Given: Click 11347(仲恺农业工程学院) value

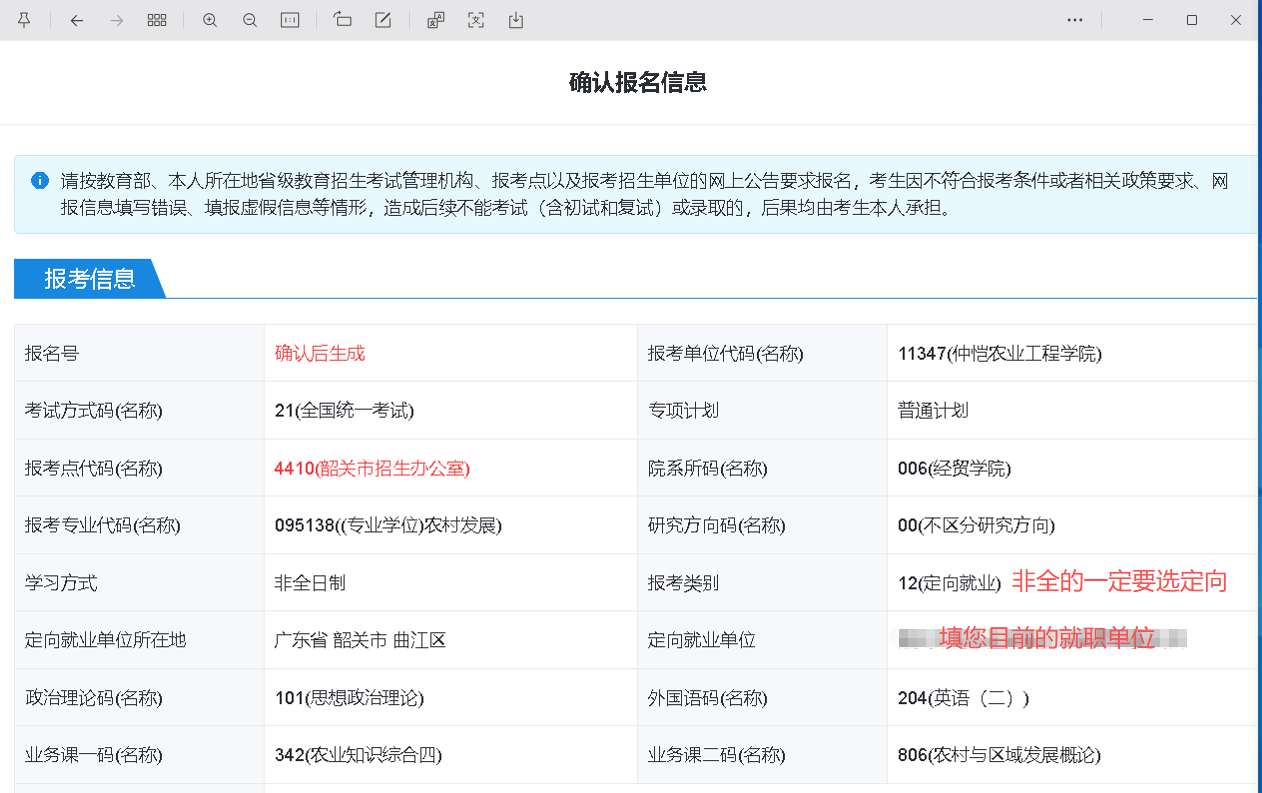Looking at the screenshot, I should [x=1000, y=353].
